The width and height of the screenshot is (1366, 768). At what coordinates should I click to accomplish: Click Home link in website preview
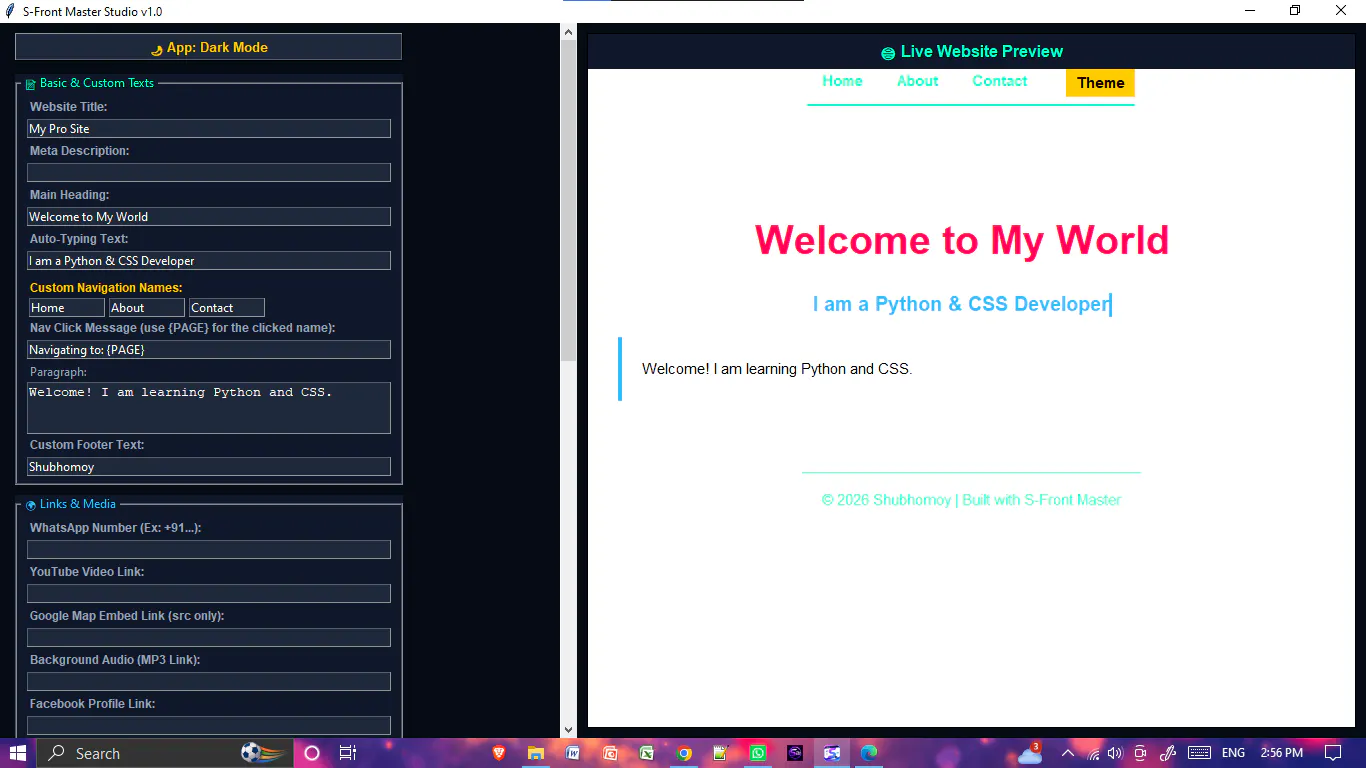coord(842,81)
